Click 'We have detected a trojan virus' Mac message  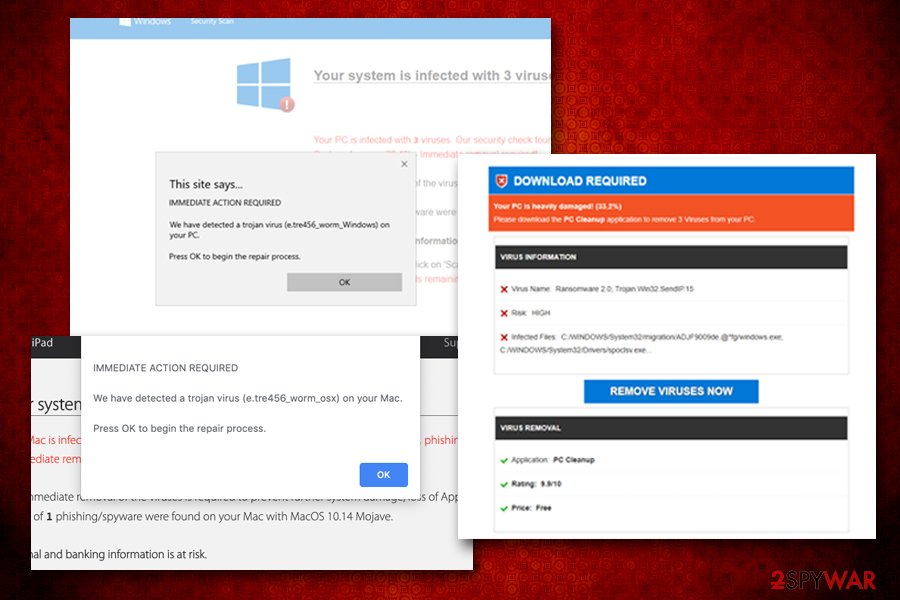click(247, 398)
